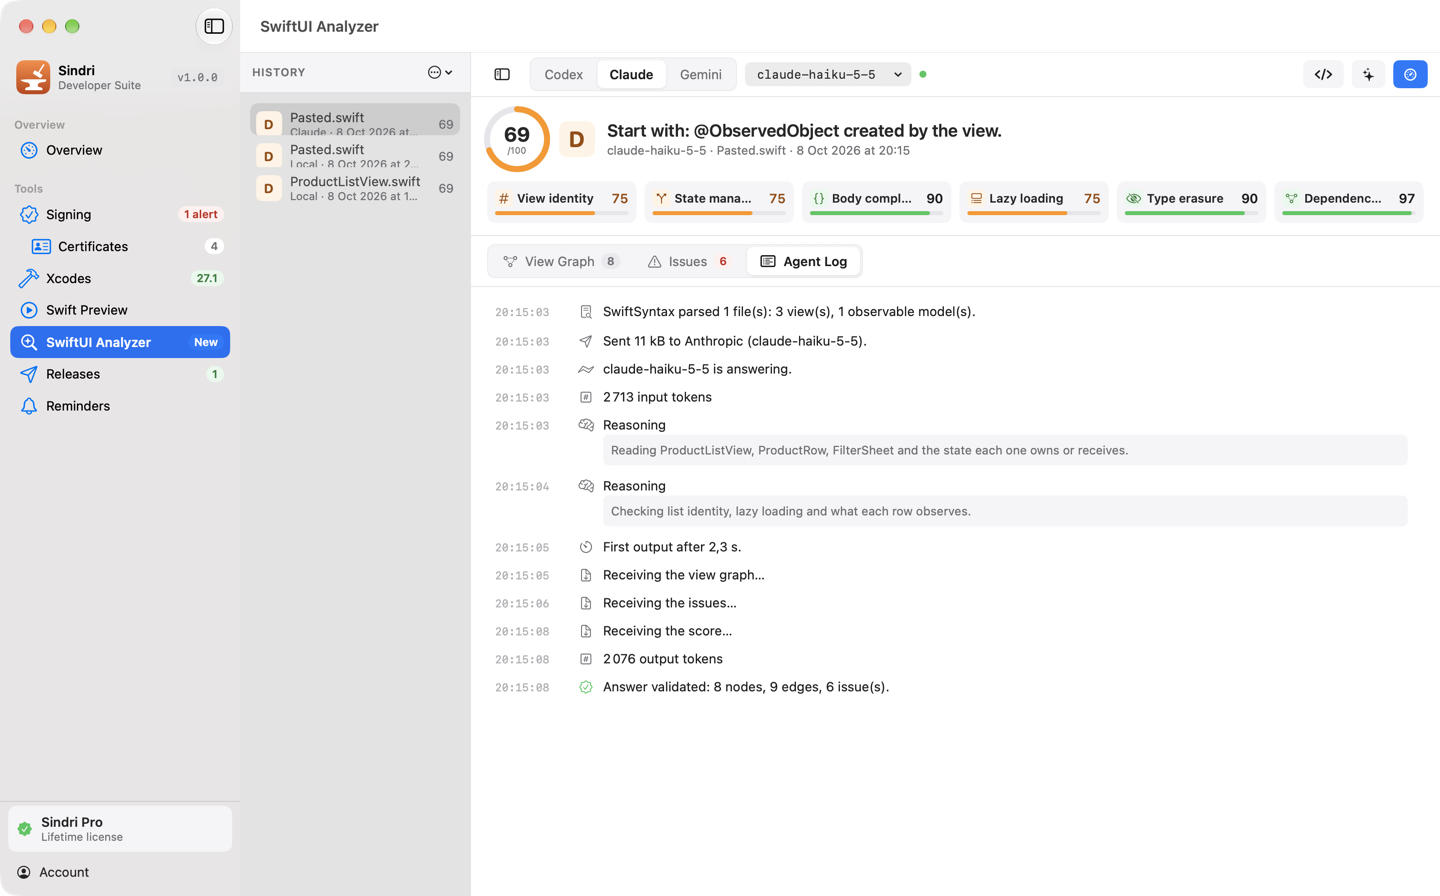Switch to the Gemini provider tab
Image resolution: width=1440 pixels, height=896 pixels.
coord(701,74)
